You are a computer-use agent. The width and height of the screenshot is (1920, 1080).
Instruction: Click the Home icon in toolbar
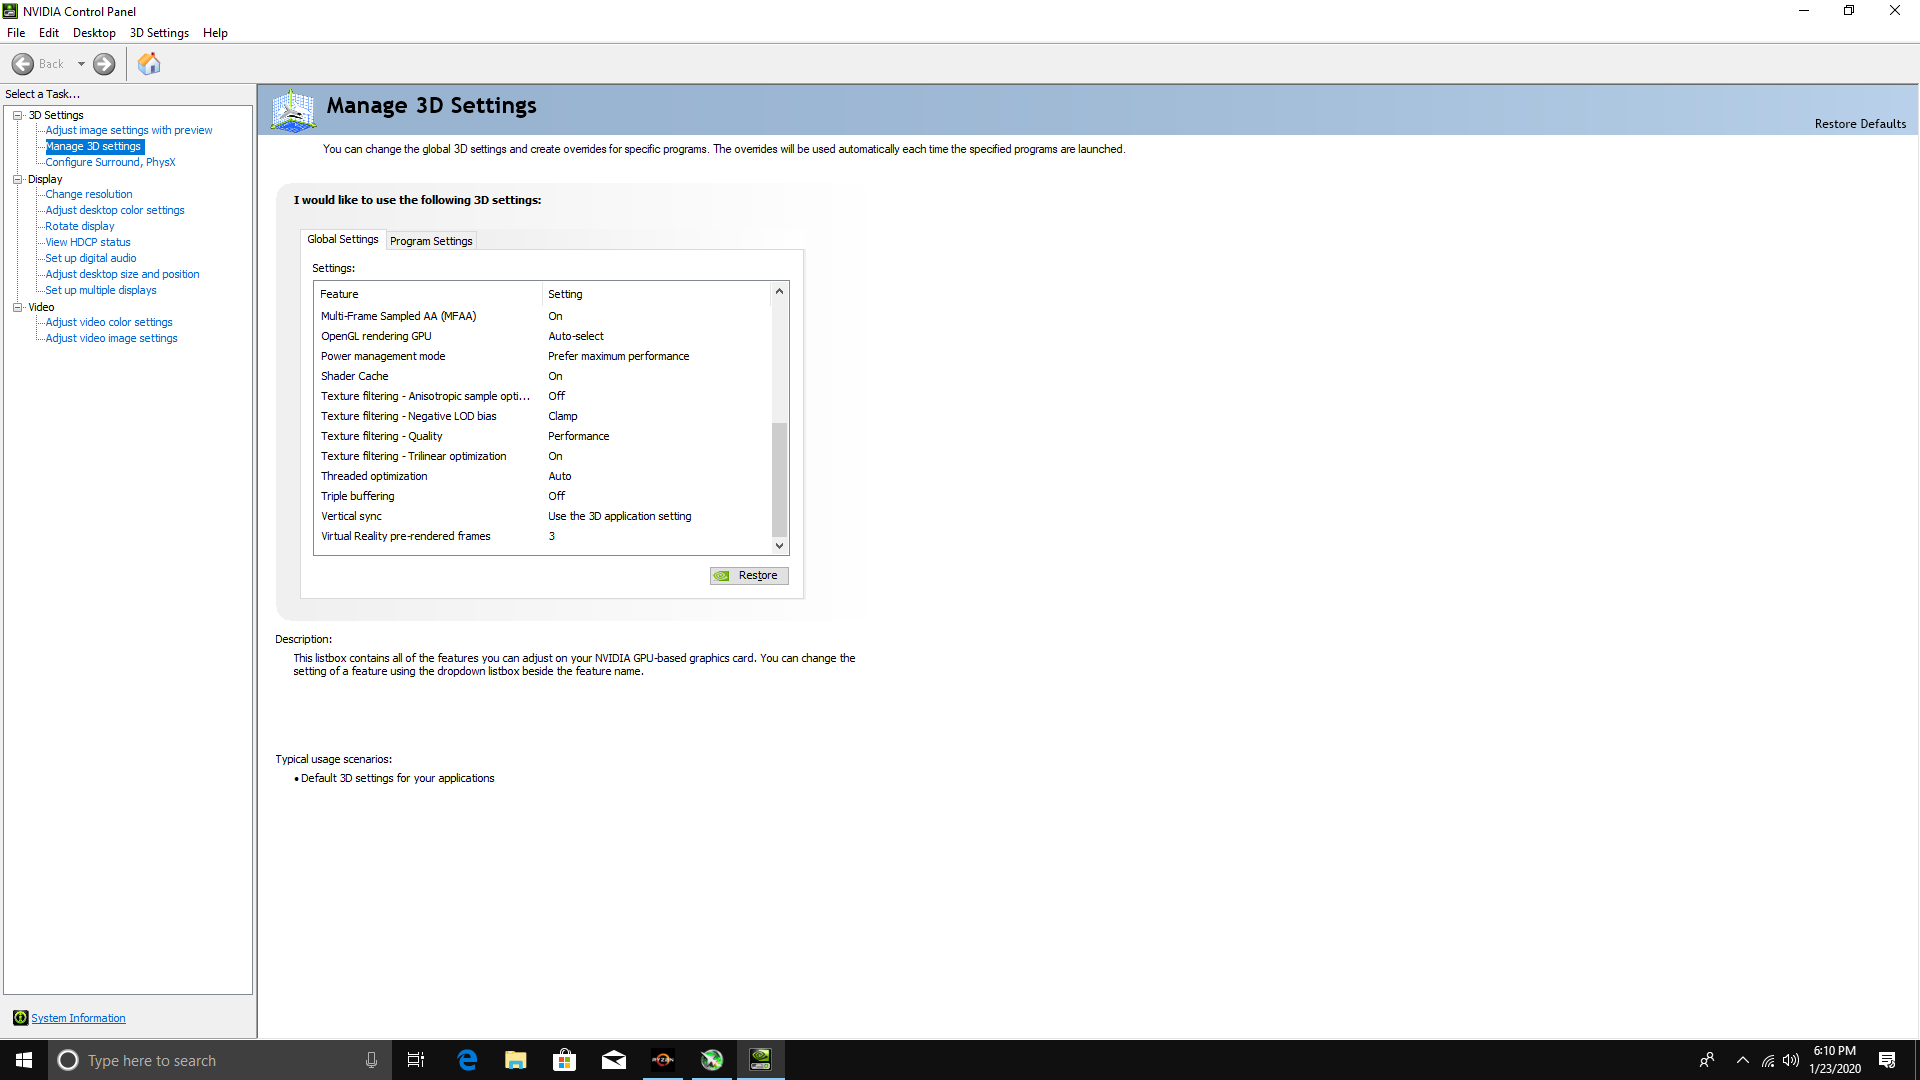149,64
